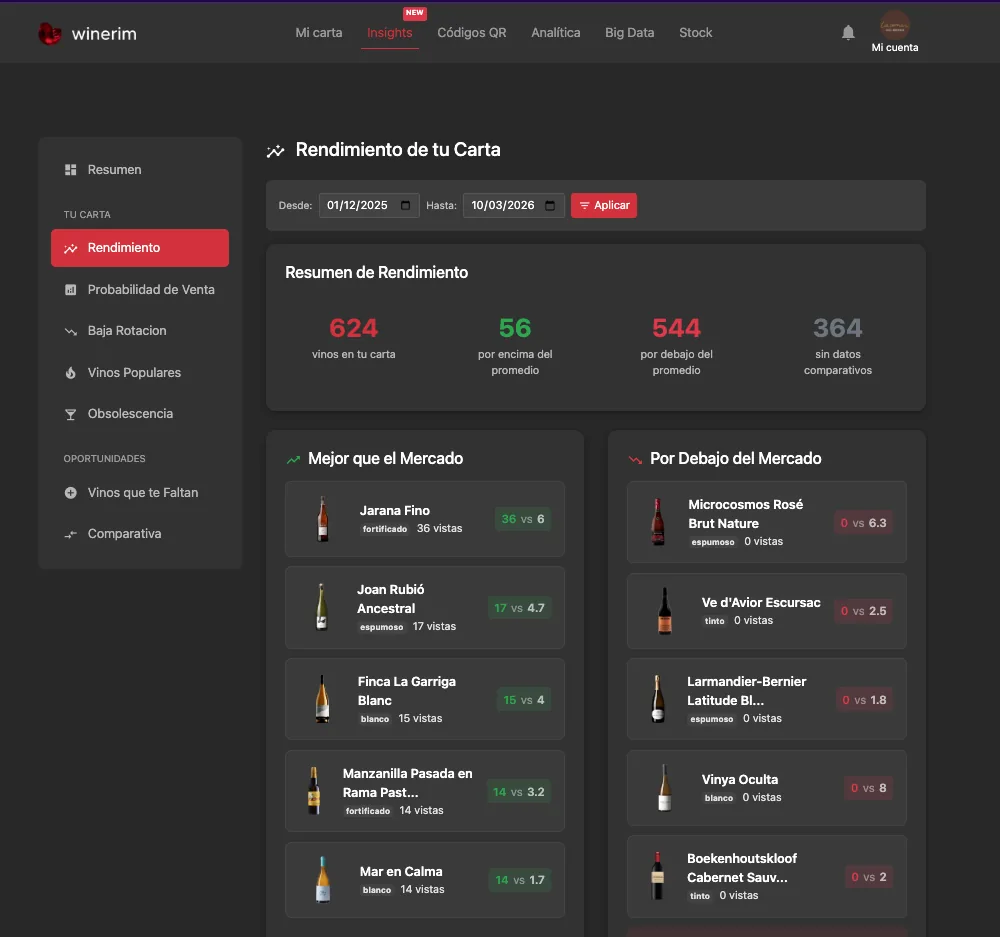Screen dimensions: 1000x937
Task: Open the Mi carta tab
Action: point(319,33)
